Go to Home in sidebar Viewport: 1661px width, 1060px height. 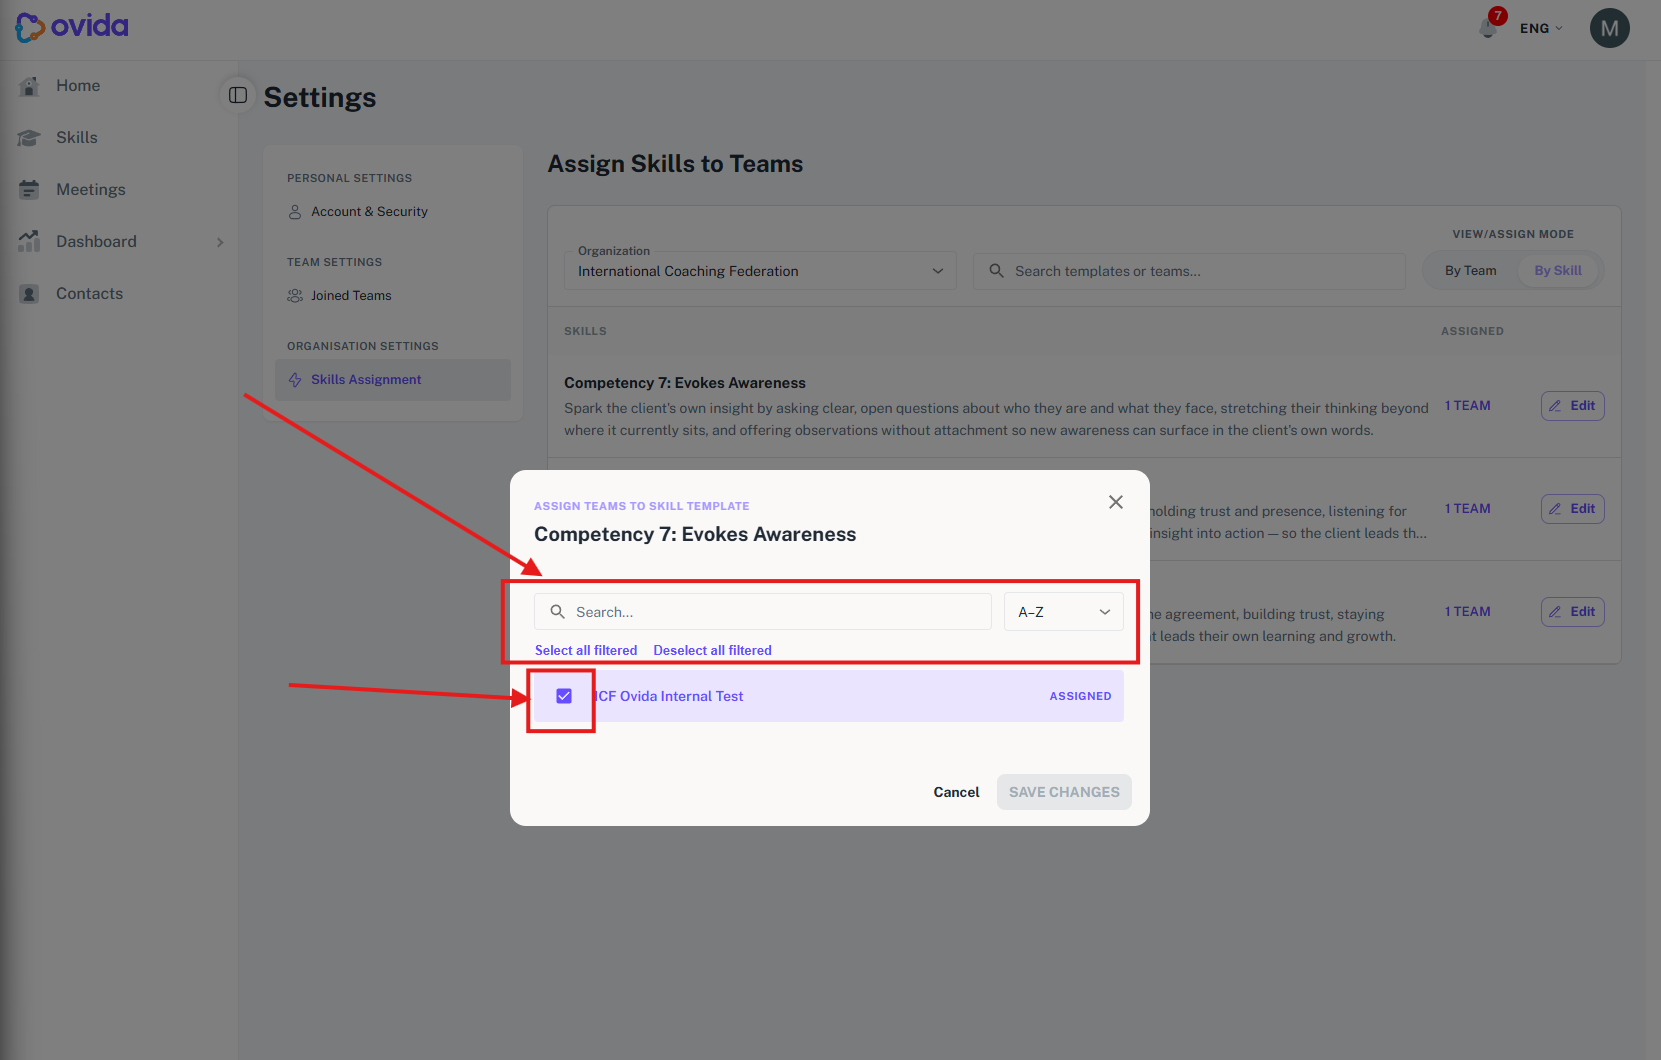pos(78,86)
